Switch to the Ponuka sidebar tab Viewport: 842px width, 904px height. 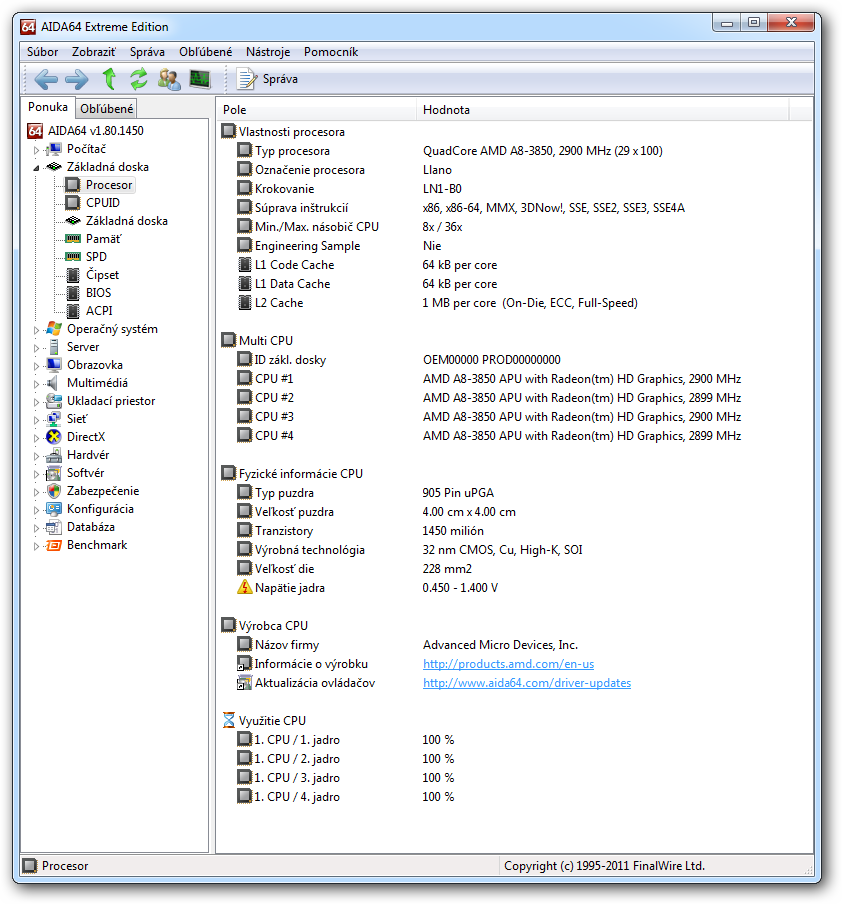(48, 107)
